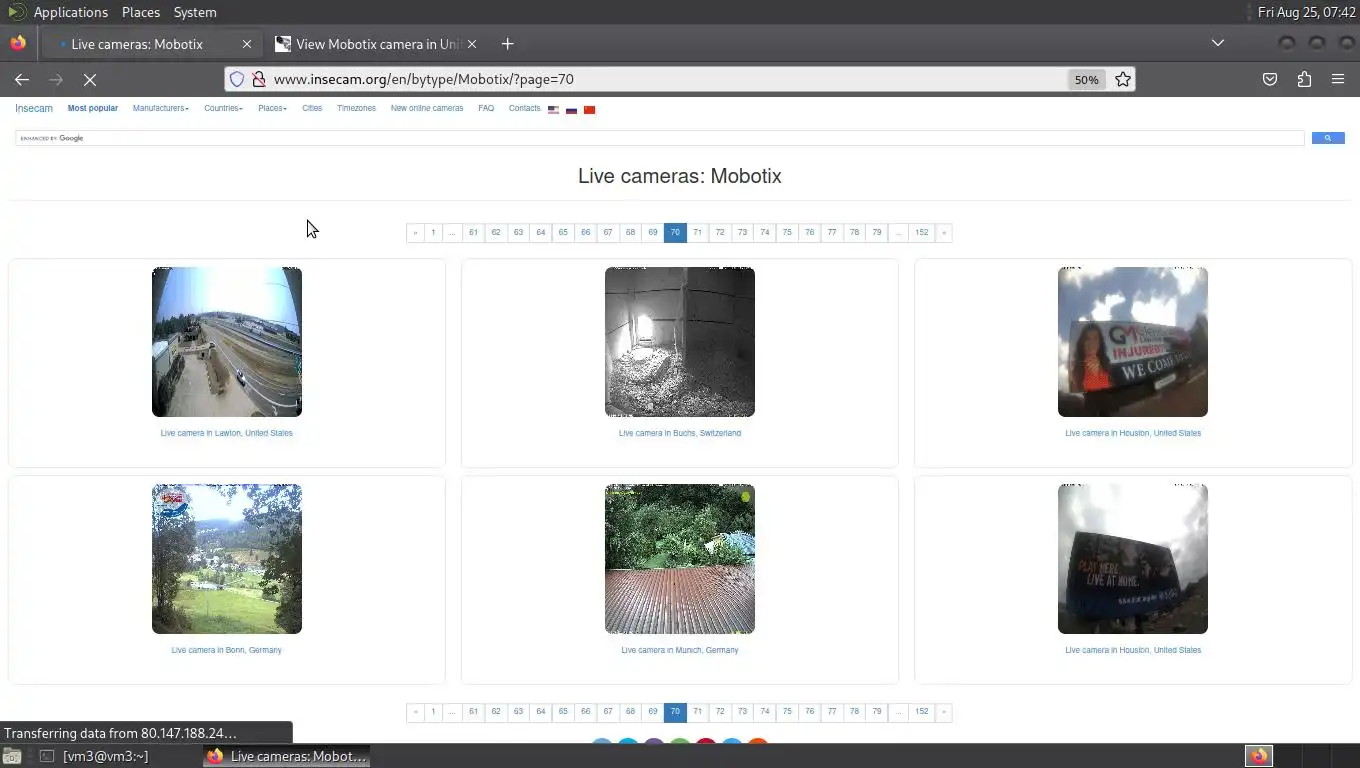Open the Places menu in top panel

tap(141, 12)
